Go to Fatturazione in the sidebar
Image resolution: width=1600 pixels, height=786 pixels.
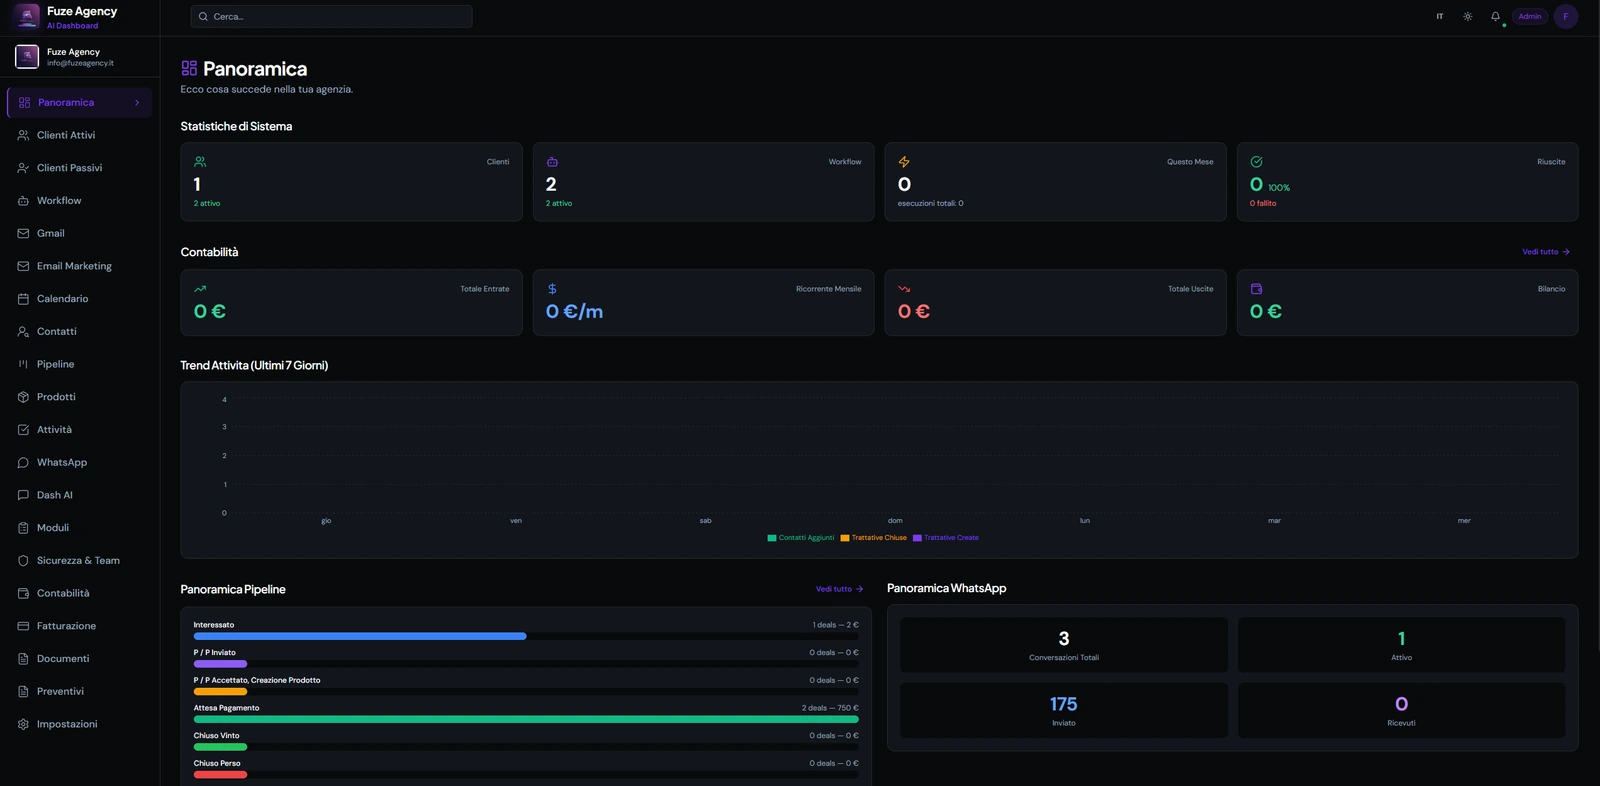point(80,626)
